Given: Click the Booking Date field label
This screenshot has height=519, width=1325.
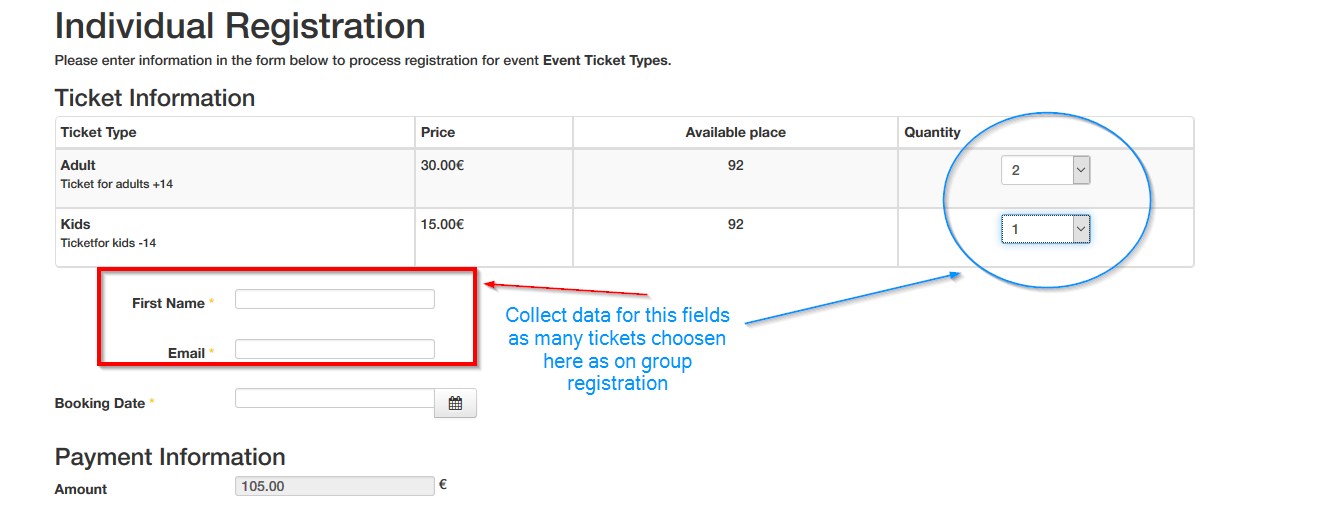Looking at the screenshot, I should 100,403.
